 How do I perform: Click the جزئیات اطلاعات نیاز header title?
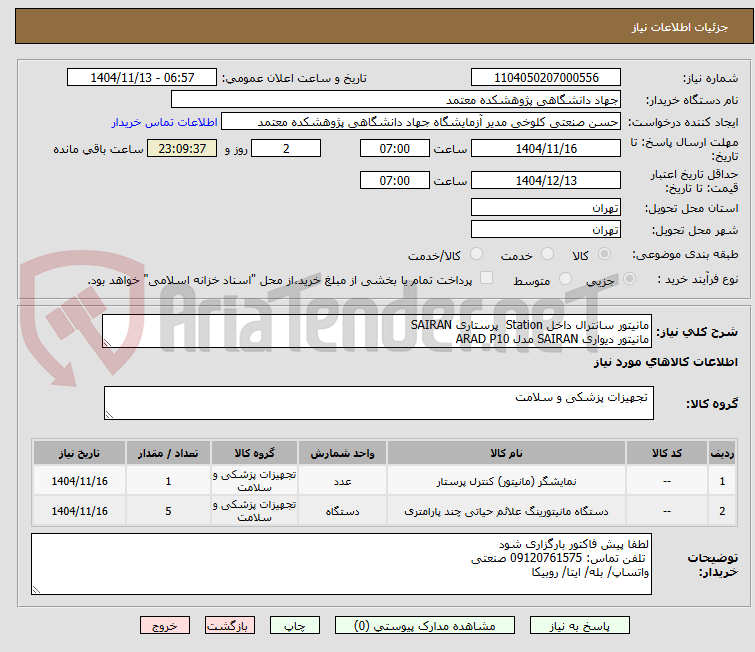[x=679, y=27]
